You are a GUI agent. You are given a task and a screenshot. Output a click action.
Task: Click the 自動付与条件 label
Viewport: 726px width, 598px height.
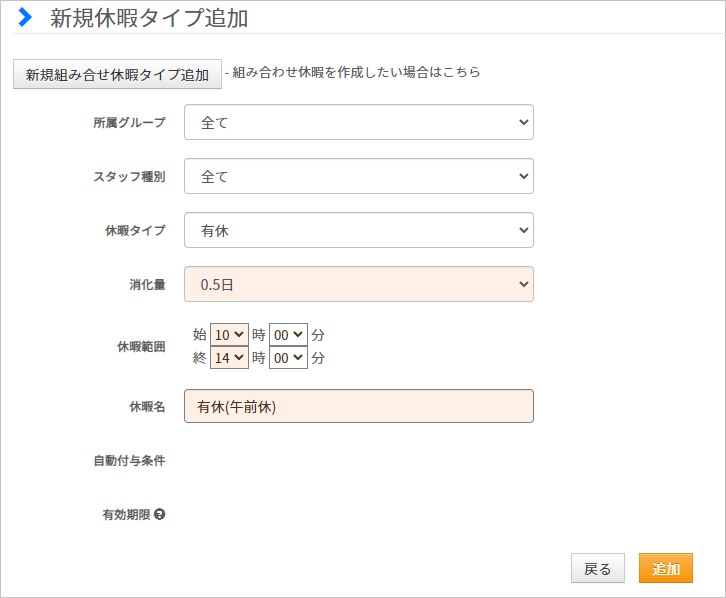click(129, 461)
